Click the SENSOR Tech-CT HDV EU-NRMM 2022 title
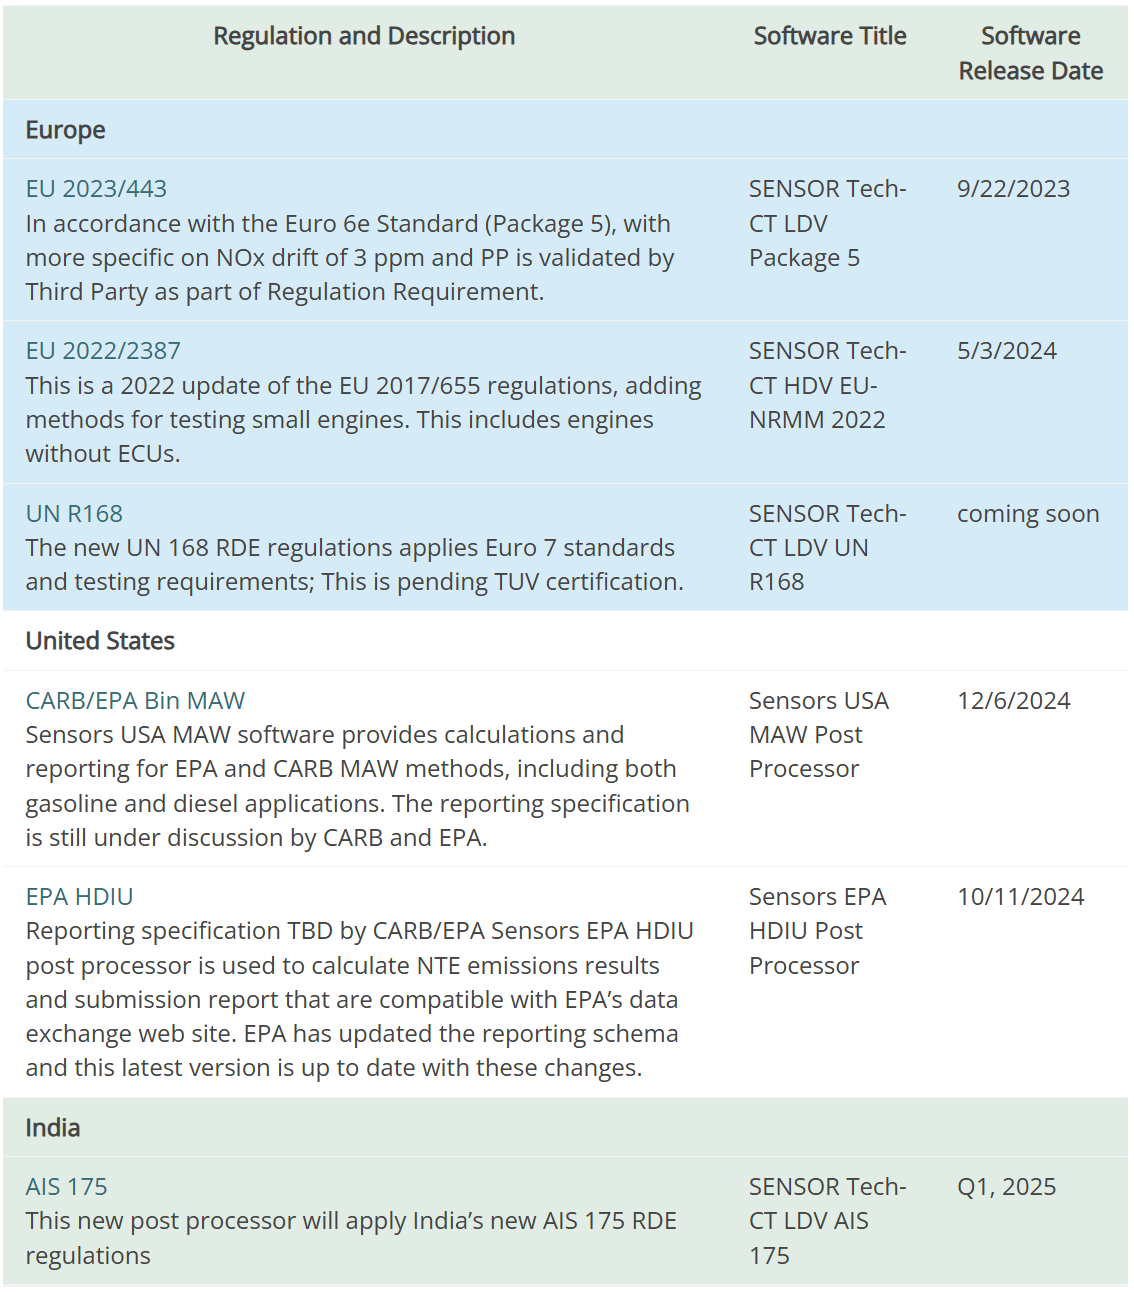This screenshot has height=1293, width=1134. tap(827, 386)
